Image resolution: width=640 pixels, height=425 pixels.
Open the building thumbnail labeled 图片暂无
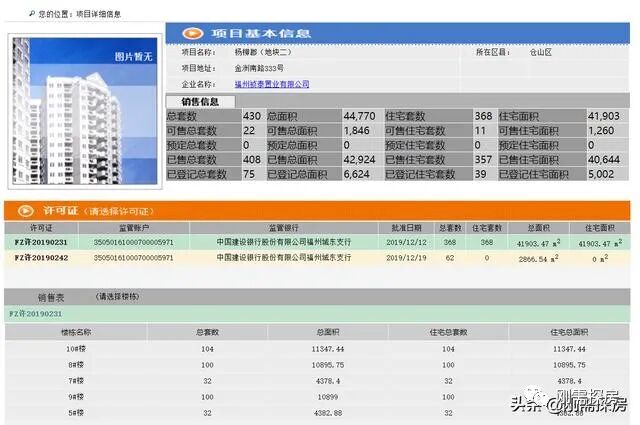(x=85, y=111)
